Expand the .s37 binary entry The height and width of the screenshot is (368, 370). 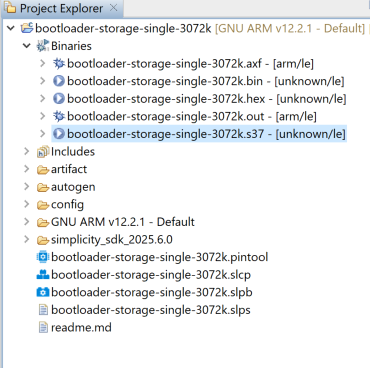[43, 134]
